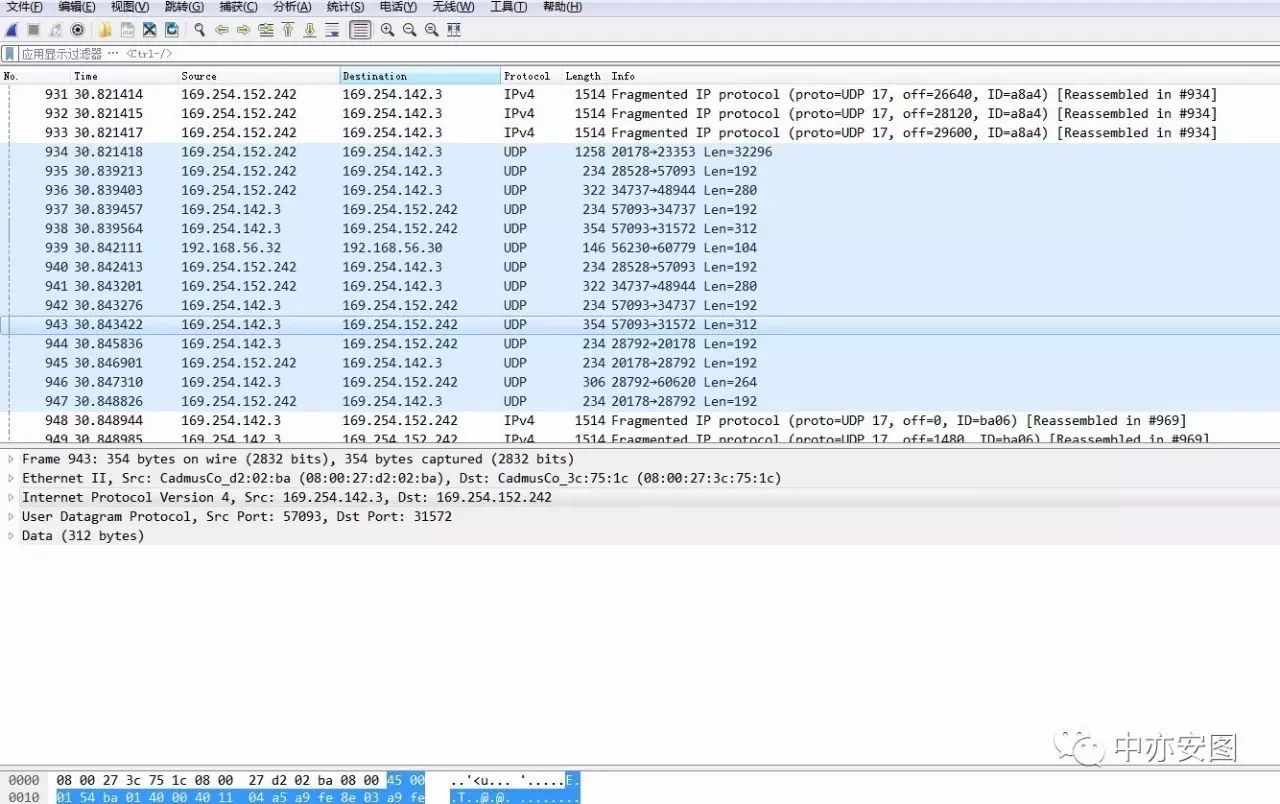Start capturing packets with the shark fin icon
The width and height of the screenshot is (1280, 804).
pyautogui.click(x=12, y=30)
